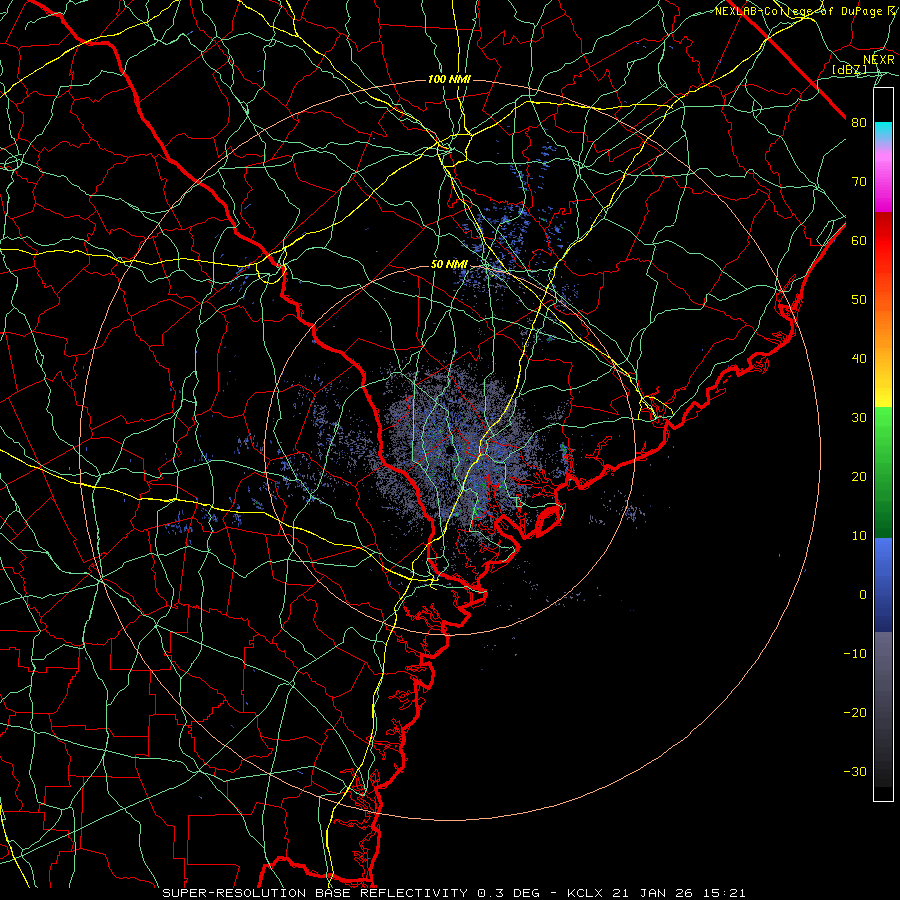Click the '0' value on the dBZ scale
This screenshot has height=900, width=900.
point(863,595)
